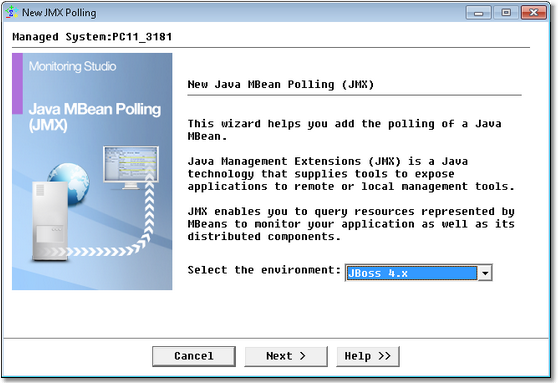This screenshot has width=558, height=385.
Task: Proceed with the Next > button
Action: pyautogui.click(x=286, y=356)
